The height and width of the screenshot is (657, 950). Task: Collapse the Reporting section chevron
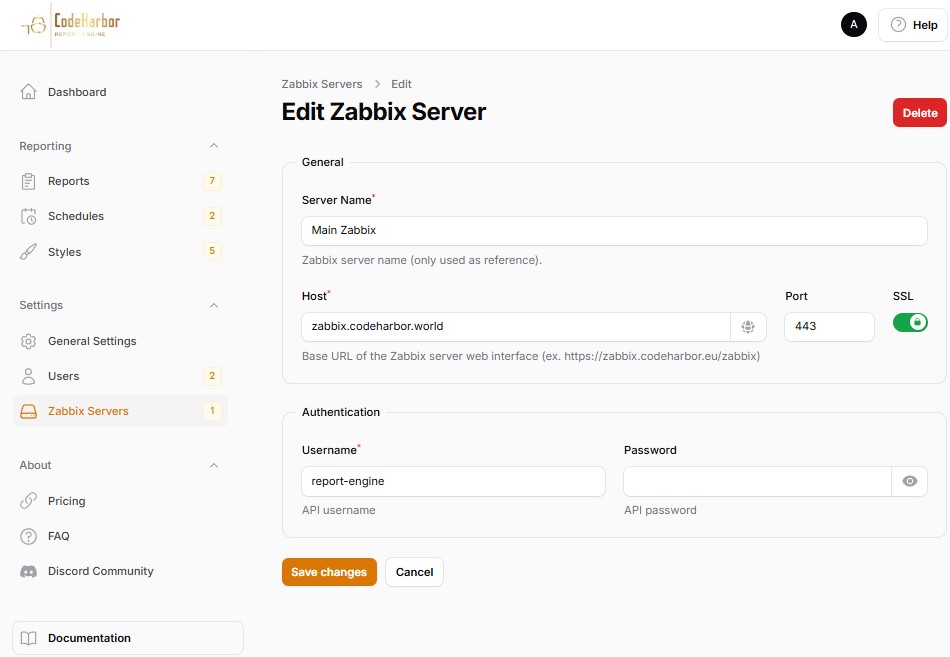pyautogui.click(x=214, y=145)
